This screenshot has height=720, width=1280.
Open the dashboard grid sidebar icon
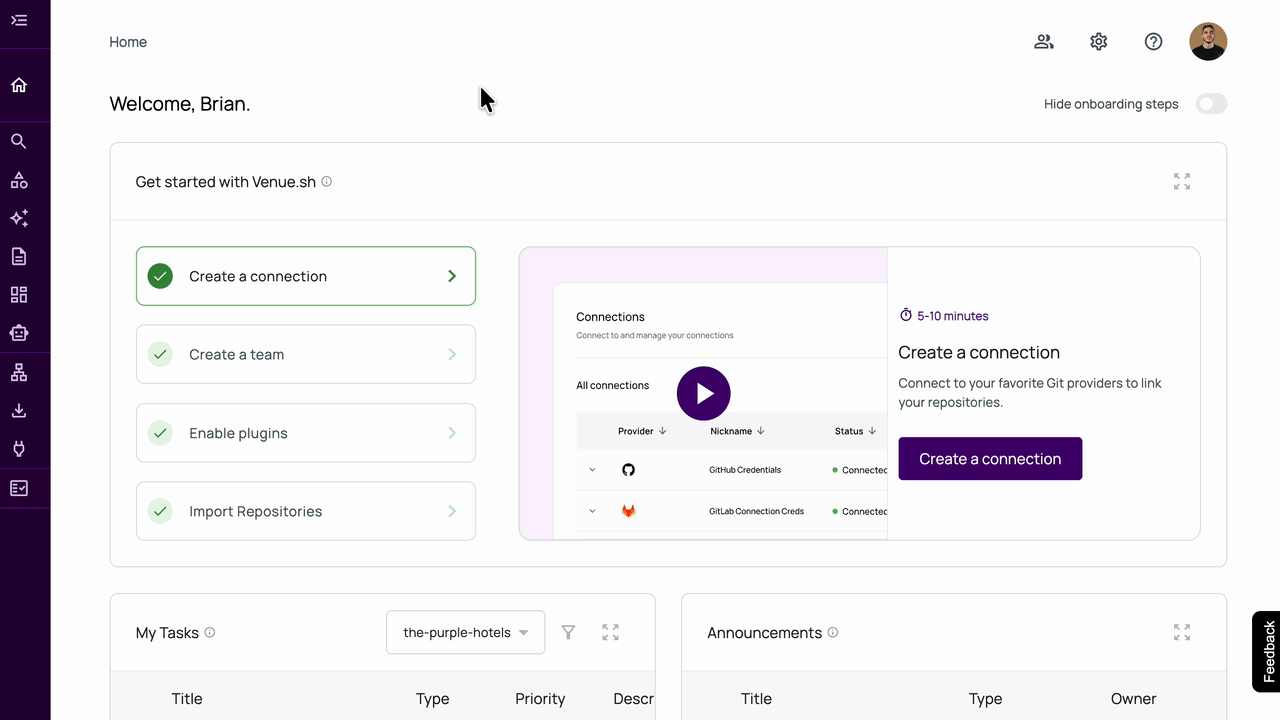pyautogui.click(x=19, y=295)
